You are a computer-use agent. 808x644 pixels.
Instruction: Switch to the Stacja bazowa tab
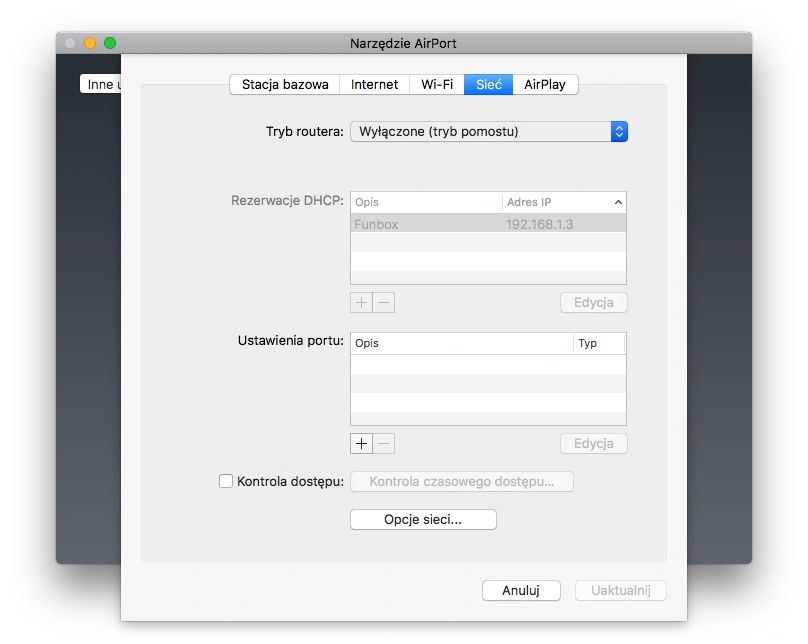pos(285,84)
